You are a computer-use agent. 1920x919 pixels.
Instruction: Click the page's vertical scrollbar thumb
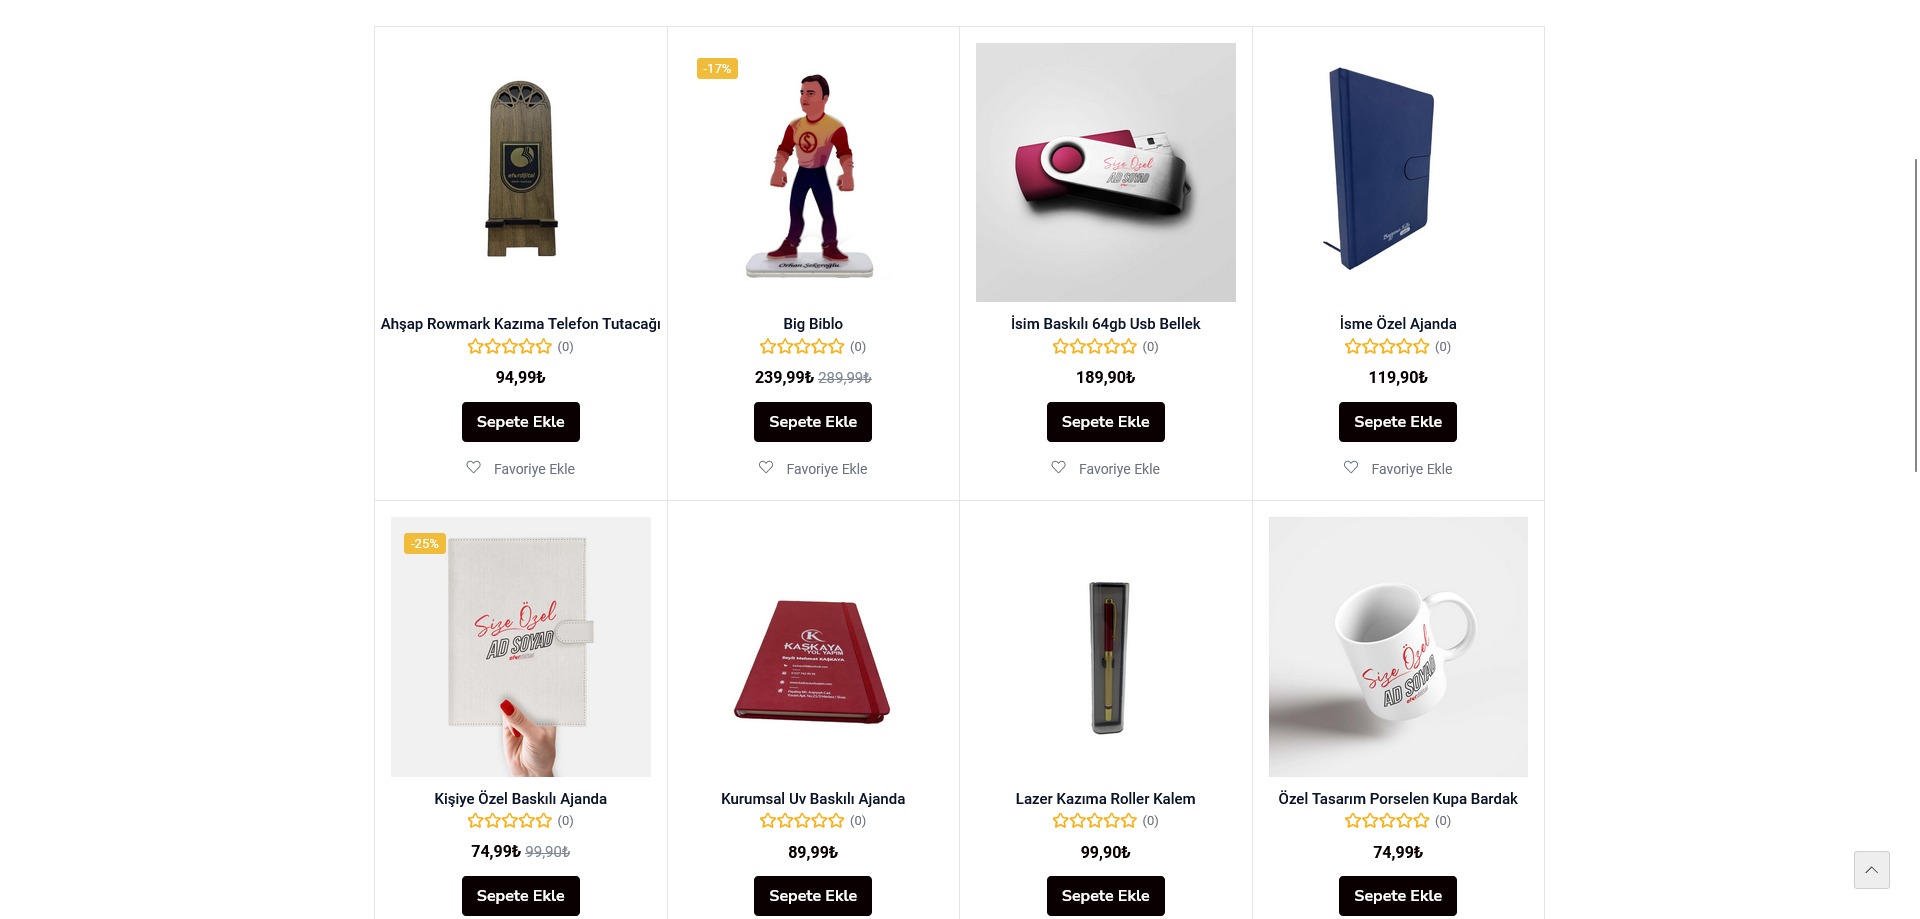pyautogui.click(x=1915, y=314)
